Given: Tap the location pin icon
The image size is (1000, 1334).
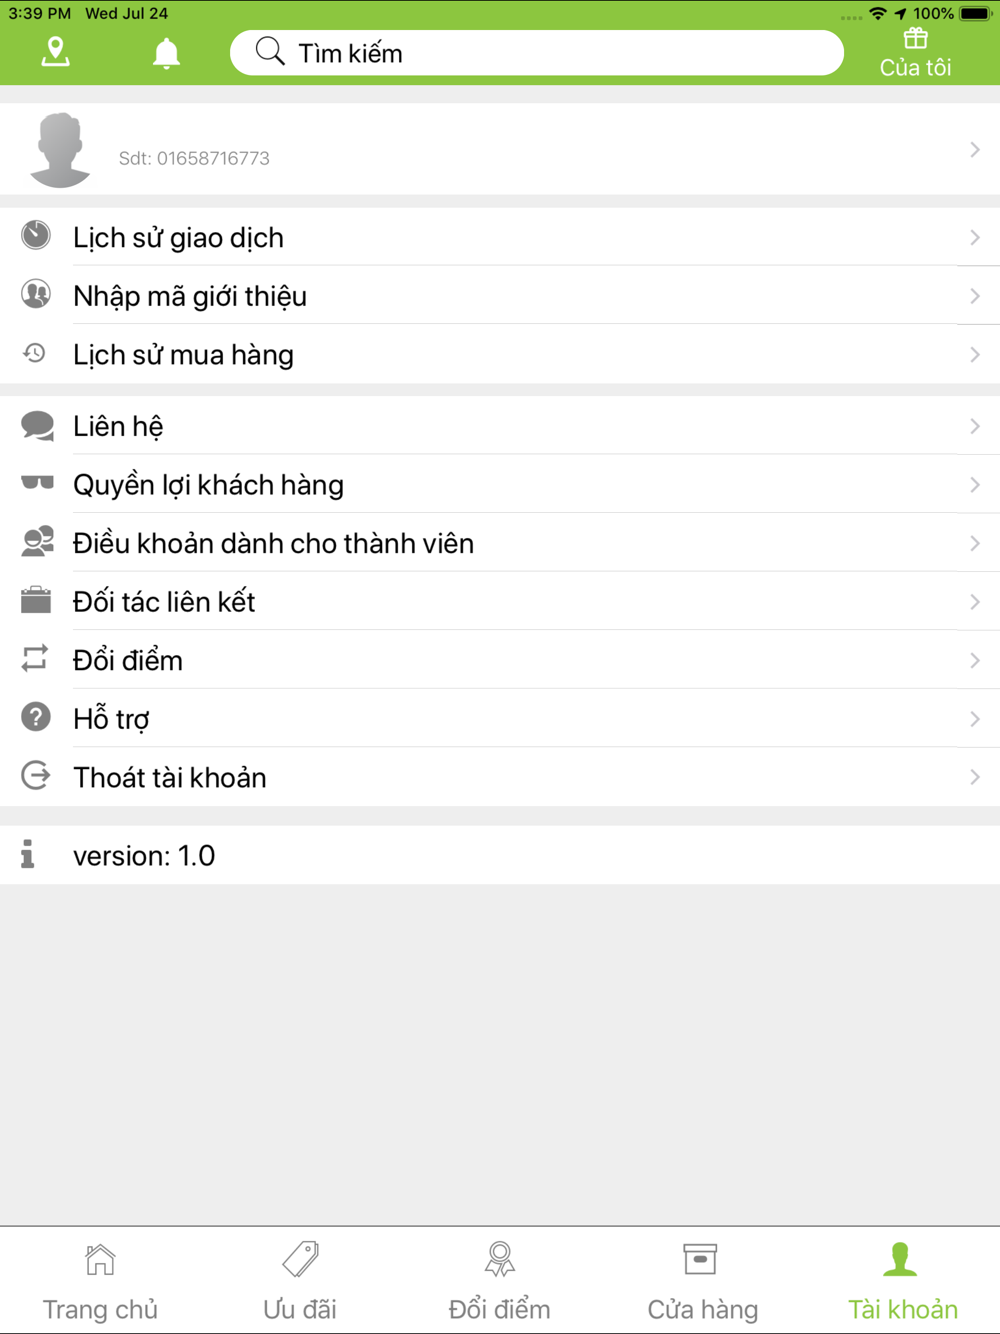Looking at the screenshot, I should (x=56, y=52).
